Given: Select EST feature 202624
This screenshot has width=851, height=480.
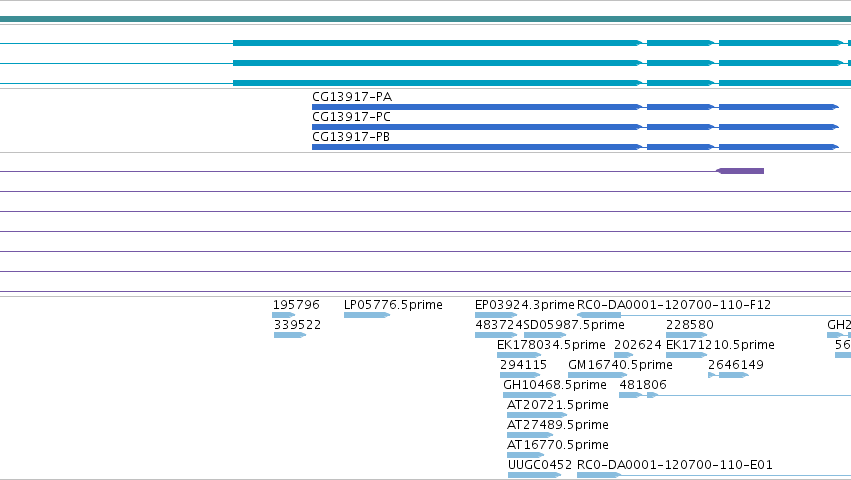Looking at the screenshot, I should pos(638,345).
